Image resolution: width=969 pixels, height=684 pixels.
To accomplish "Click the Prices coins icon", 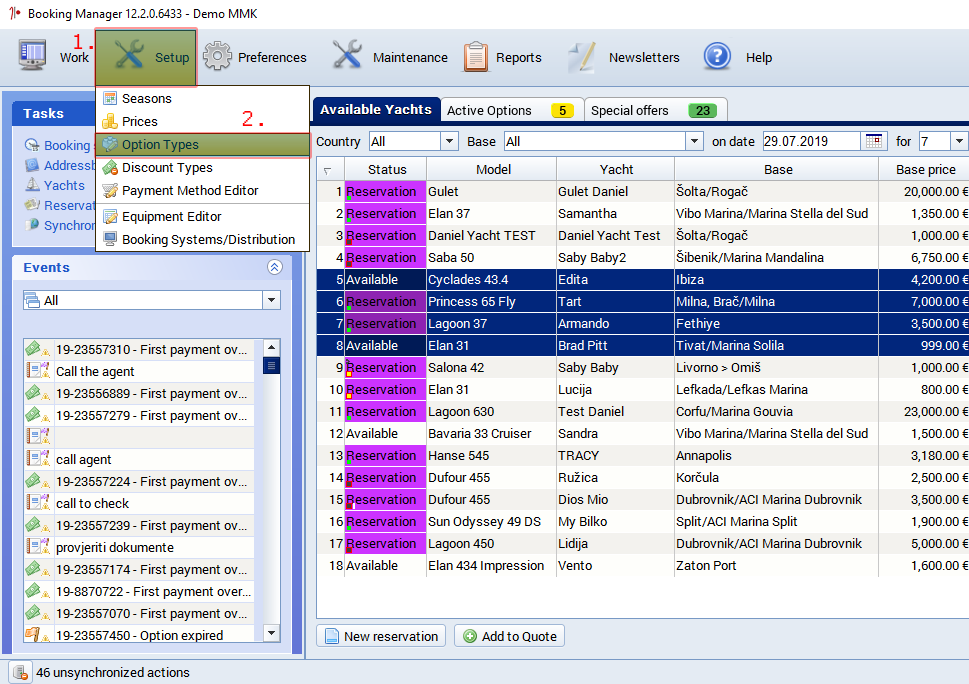I will pos(110,121).
